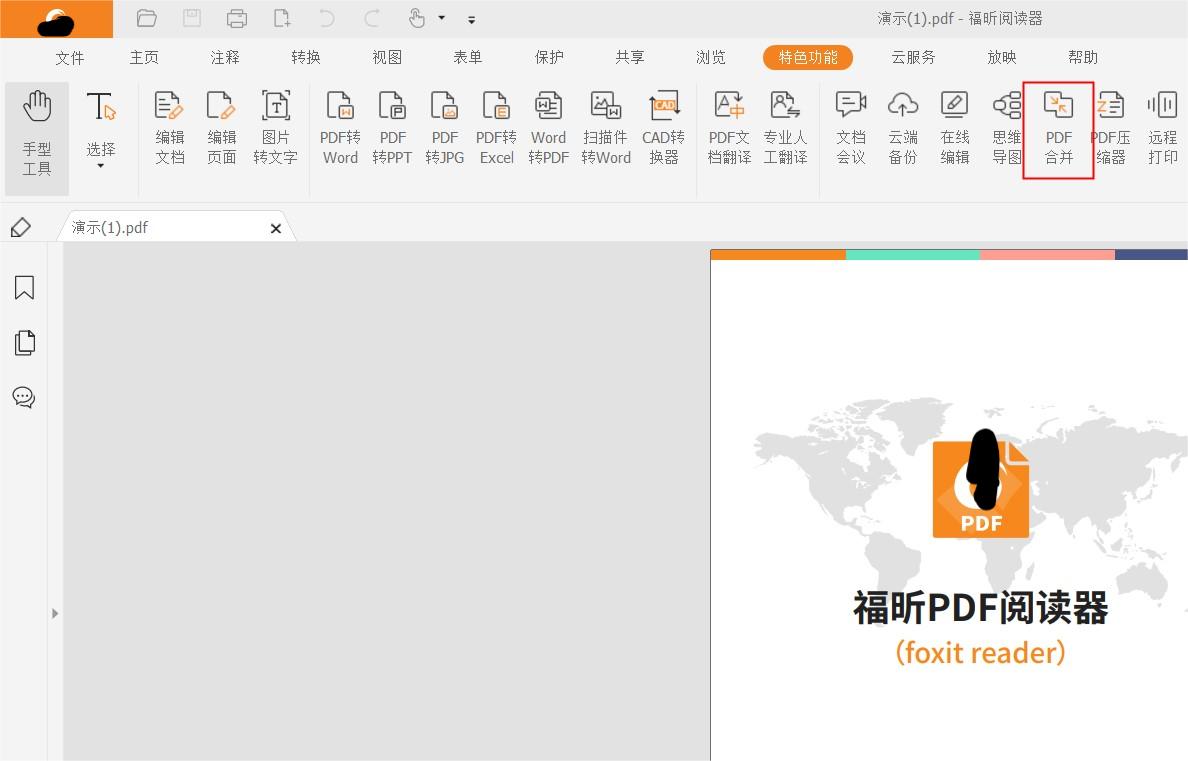Open the 放映 tab
Image resolution: width=1188 pixels, height=761 pixels.
(x=1002, y=58)
